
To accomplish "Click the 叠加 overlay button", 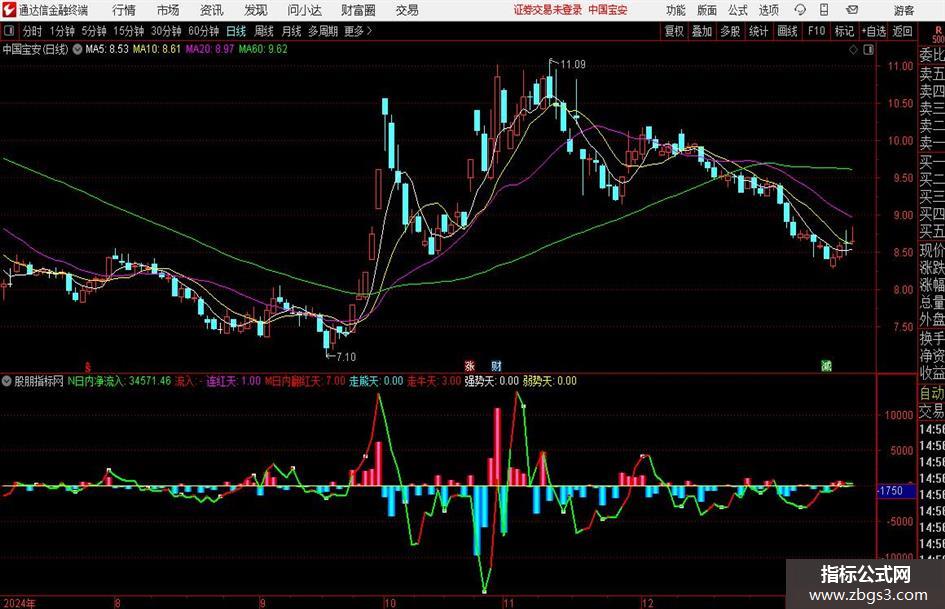I will coord(702,31).
